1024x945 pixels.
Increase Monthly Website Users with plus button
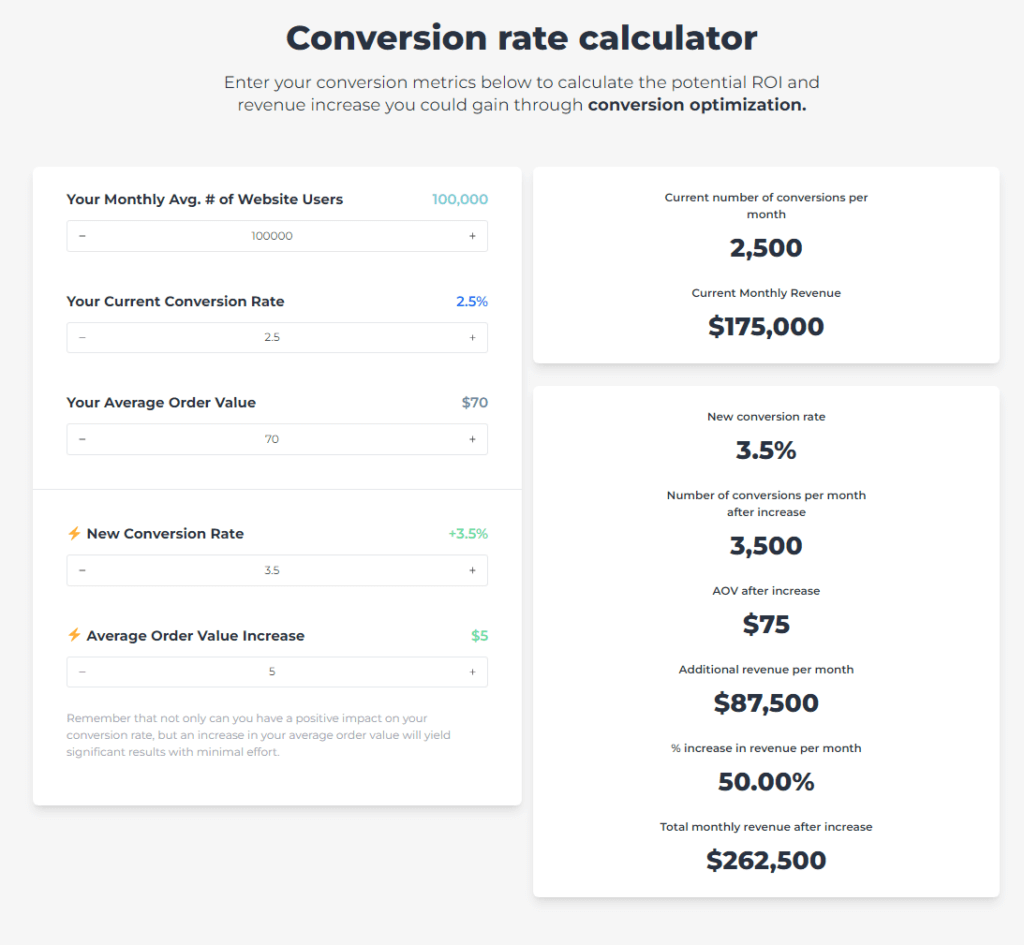[x=472, y=236]
